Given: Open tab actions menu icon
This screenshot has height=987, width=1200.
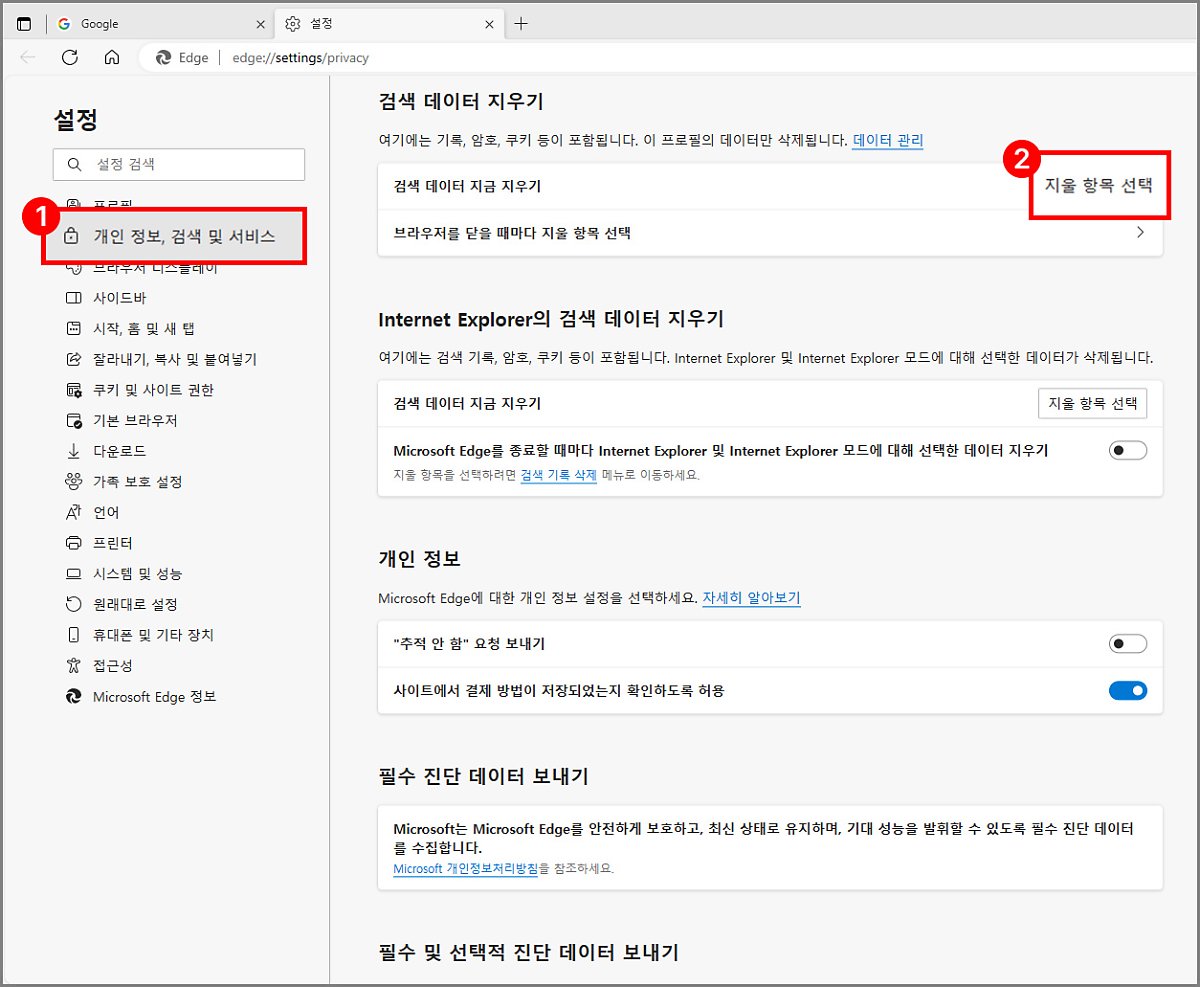Looking at the screenshot, I should coord(24,24).
